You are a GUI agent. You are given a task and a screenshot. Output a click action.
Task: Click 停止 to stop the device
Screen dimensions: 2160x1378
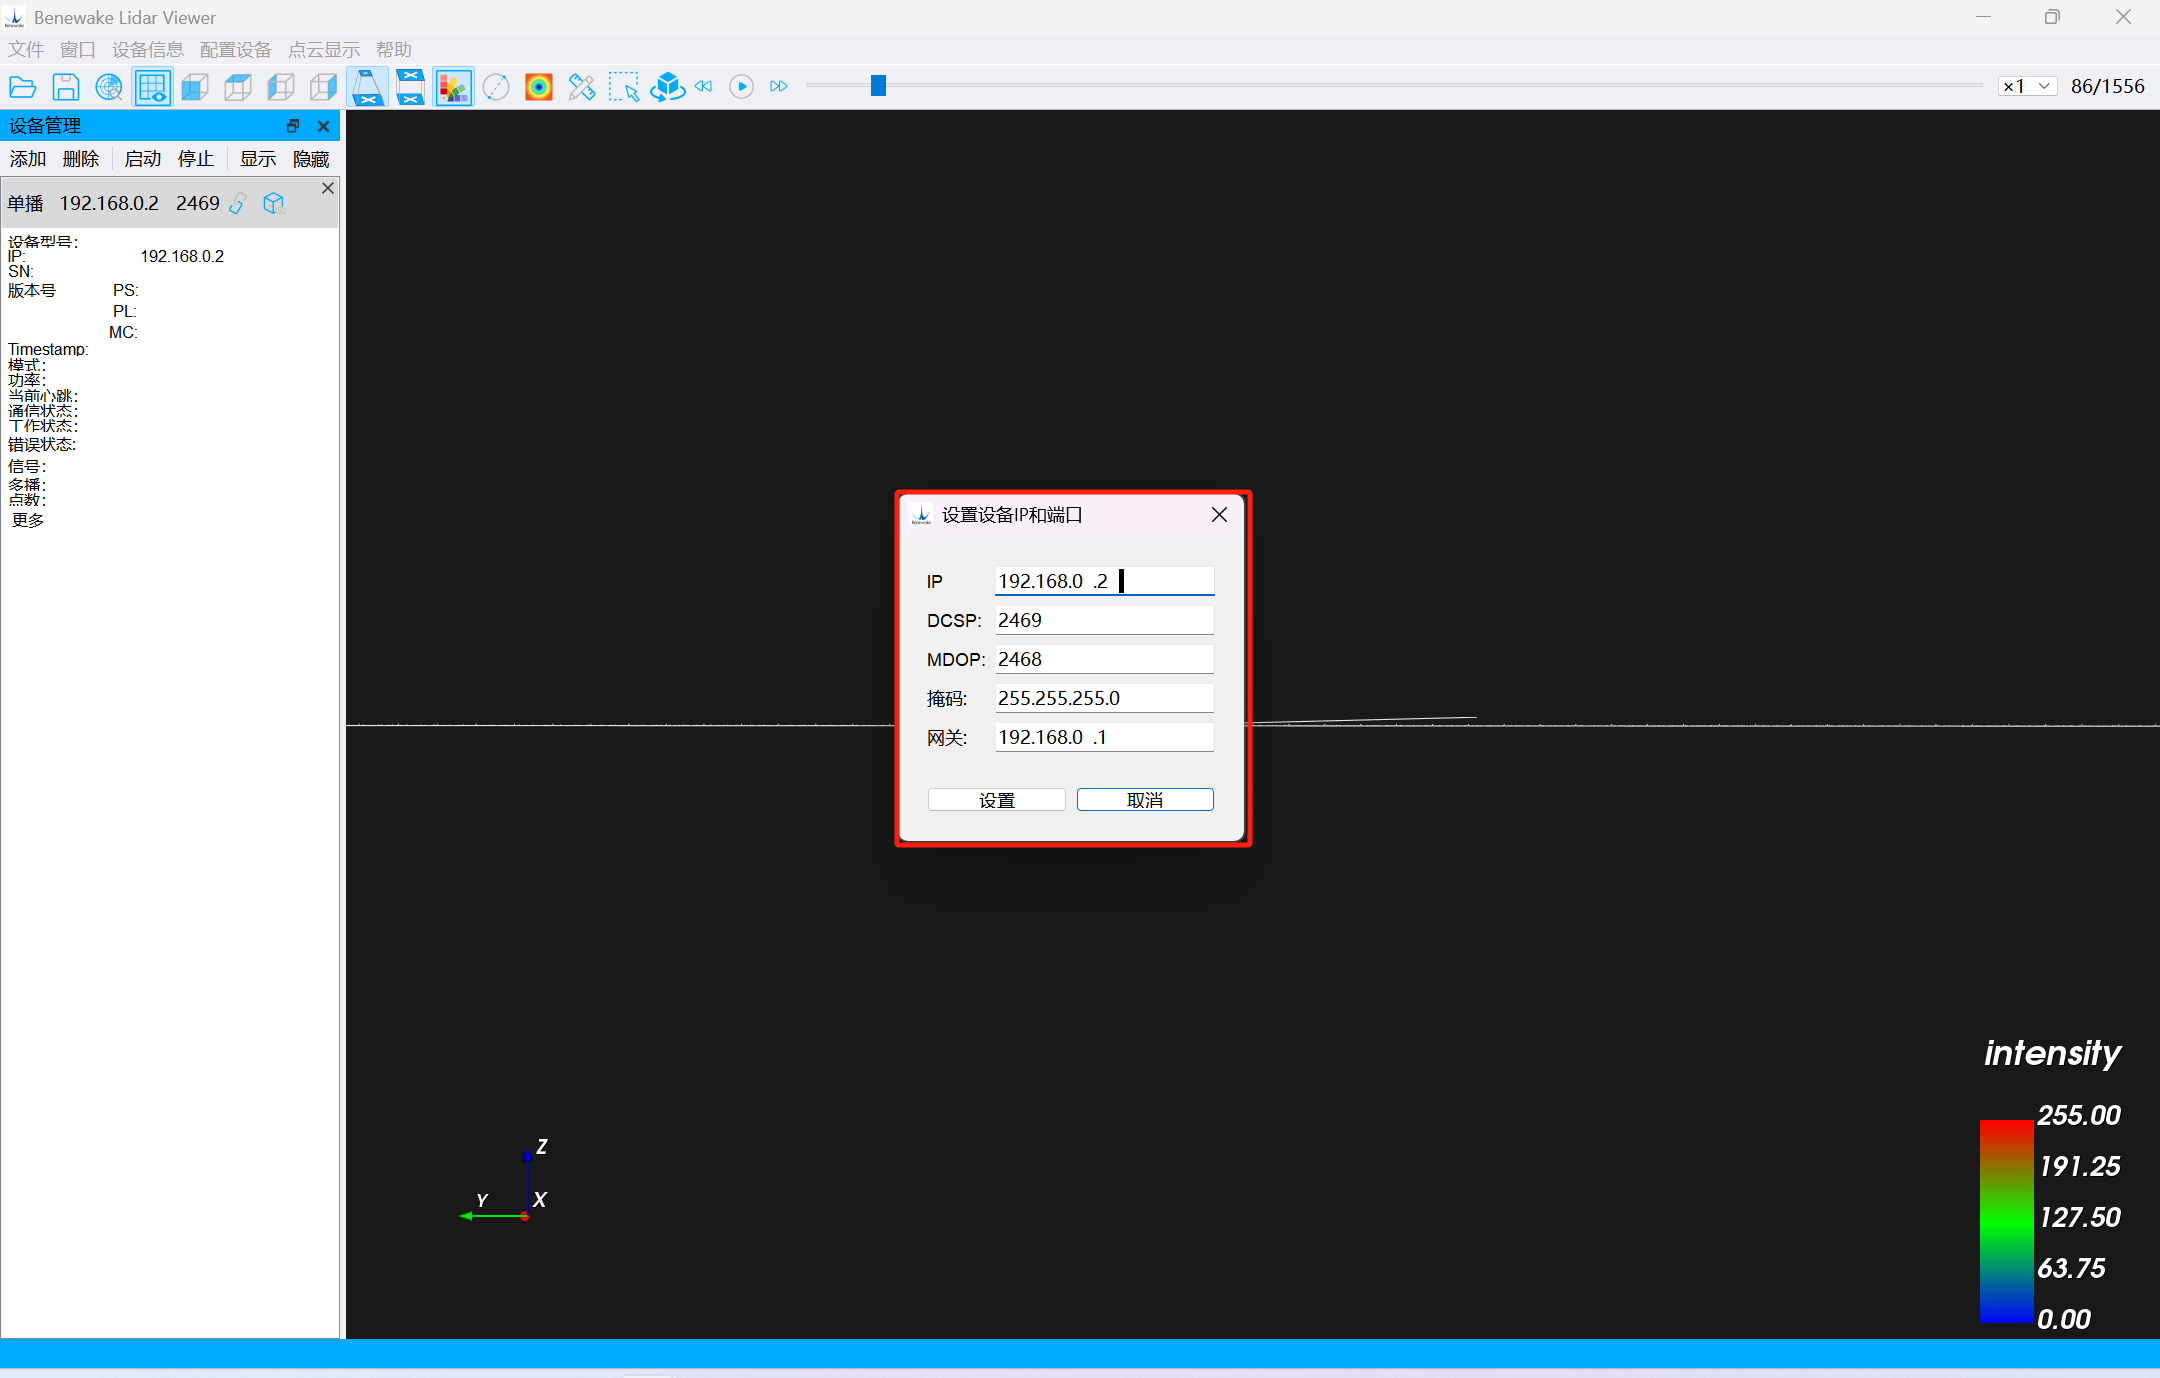[x=196, y=159]
